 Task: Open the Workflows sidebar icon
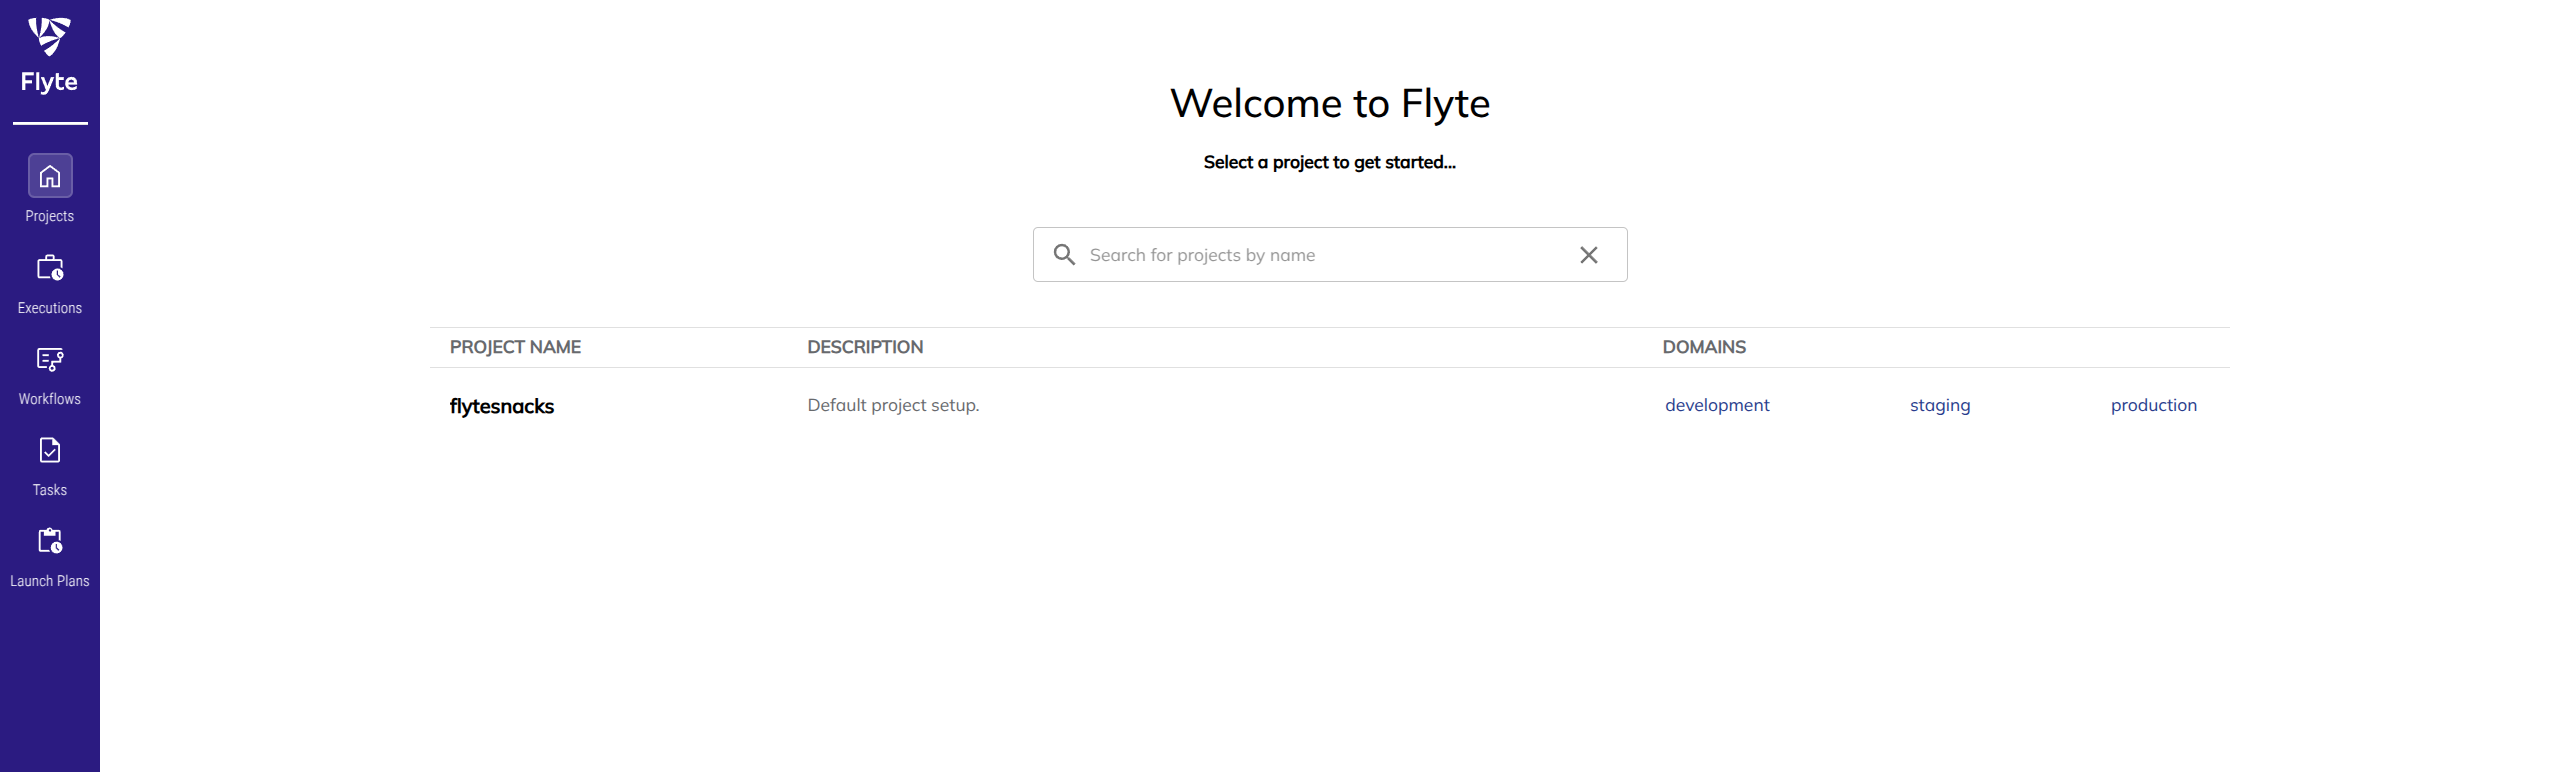pos(50,360)
